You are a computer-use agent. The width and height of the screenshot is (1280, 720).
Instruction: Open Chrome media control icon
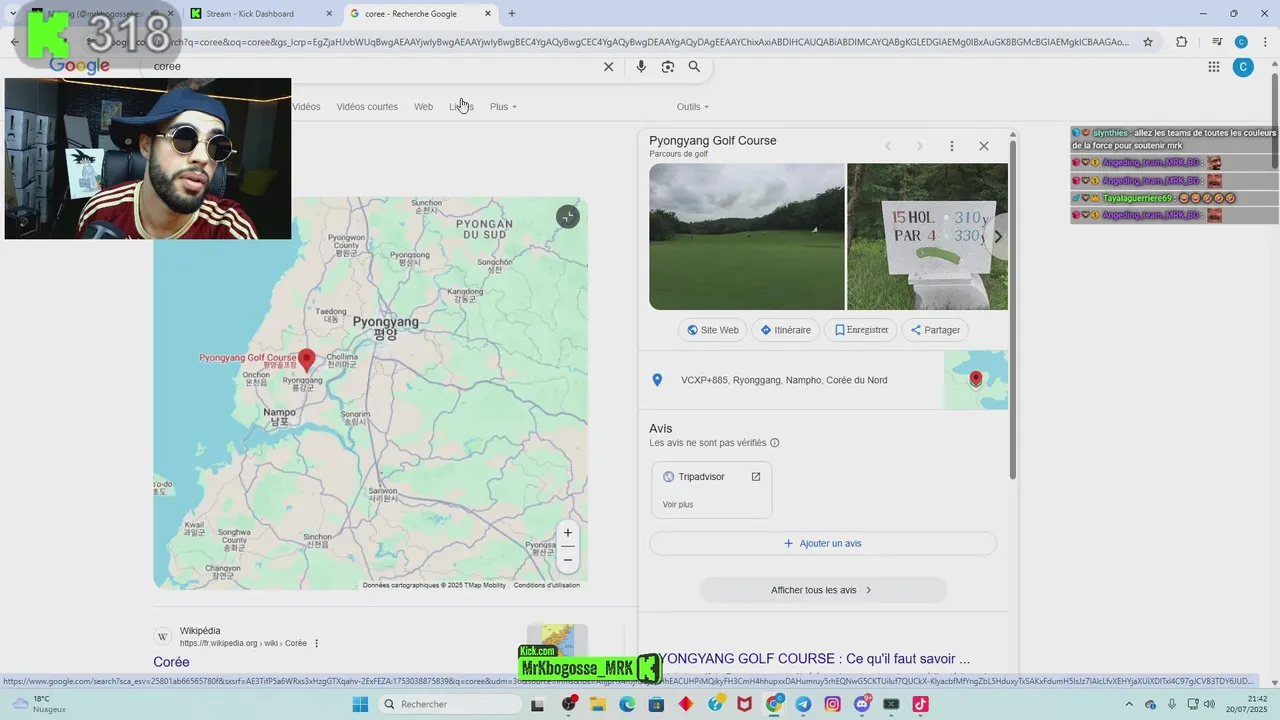tap(1217, 42)
